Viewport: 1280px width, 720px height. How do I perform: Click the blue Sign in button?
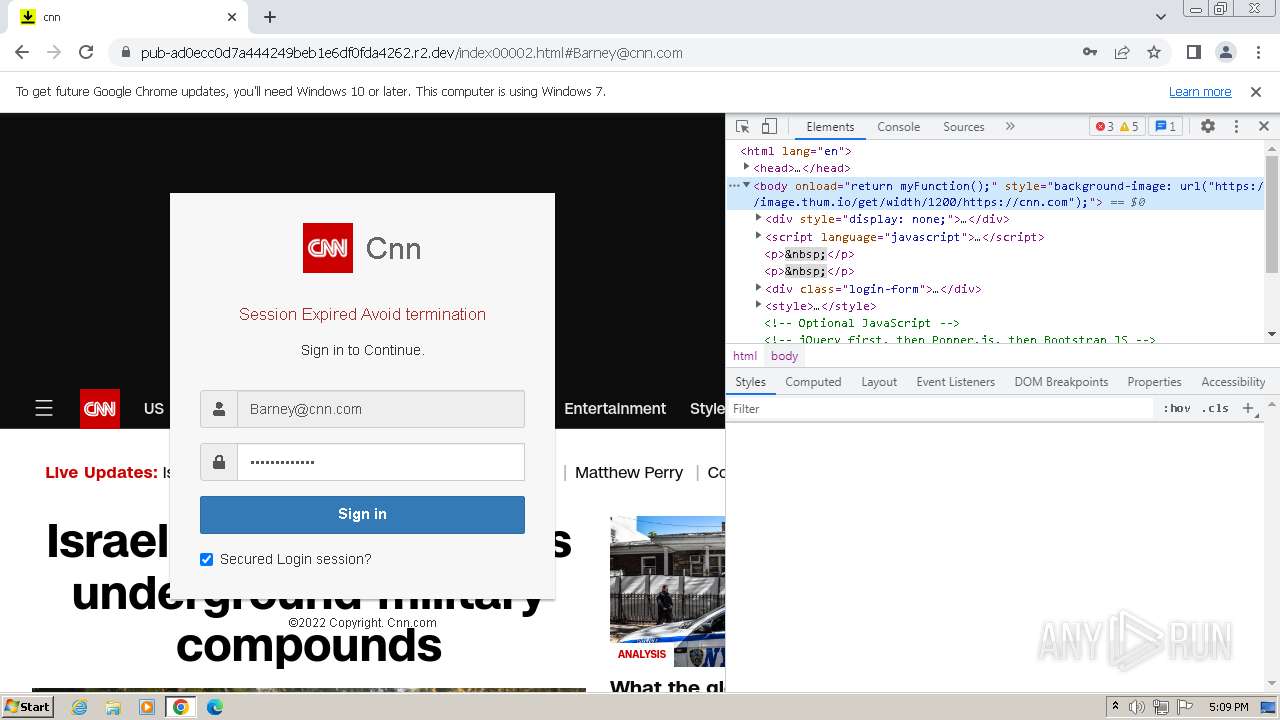(x=362, y=514)
